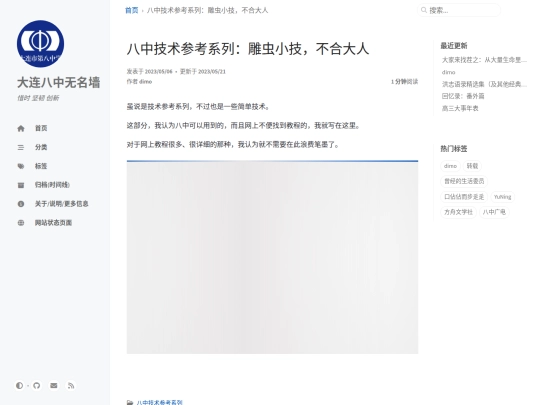This screenshot has width=540, height=405.
Task: Open recent post 高三大事年表
Action: point(460,108)
